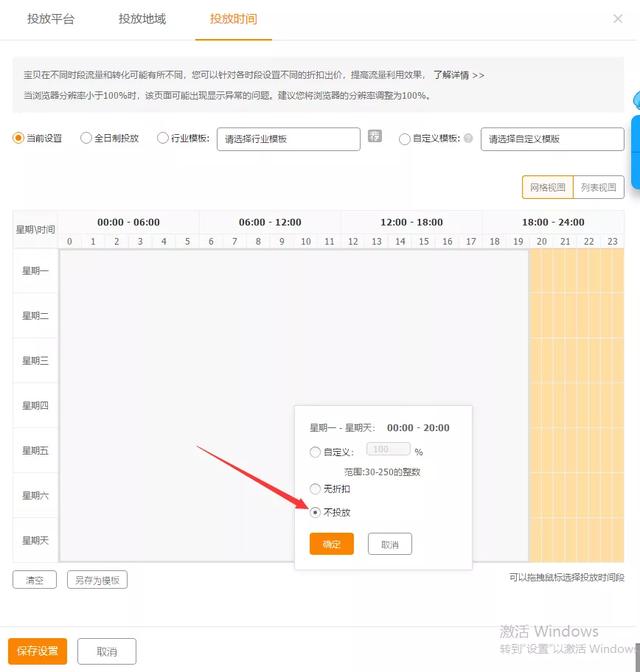Choose the 行业模板 radio button
The image size is (640, 672).
[163, 138]
